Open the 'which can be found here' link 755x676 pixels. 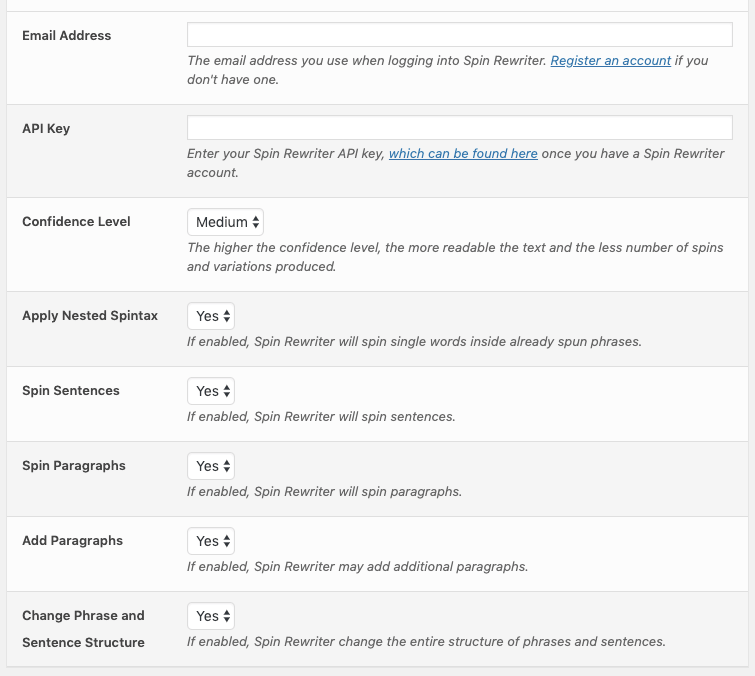463,154
